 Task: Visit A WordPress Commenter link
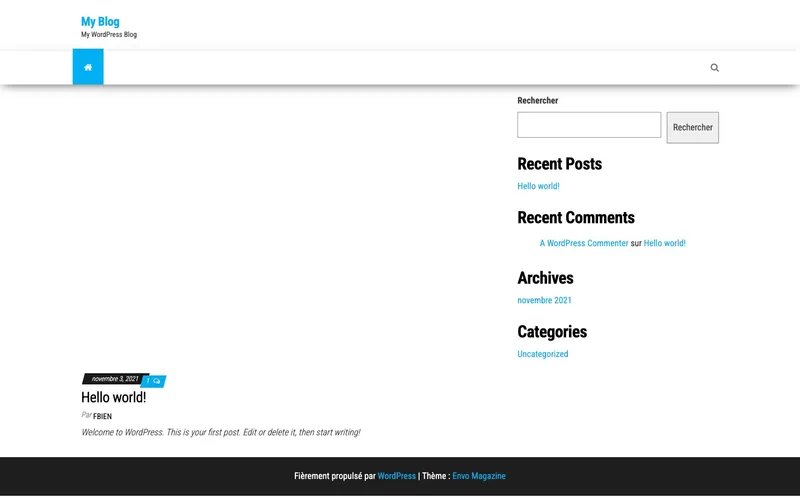(584, 243)
